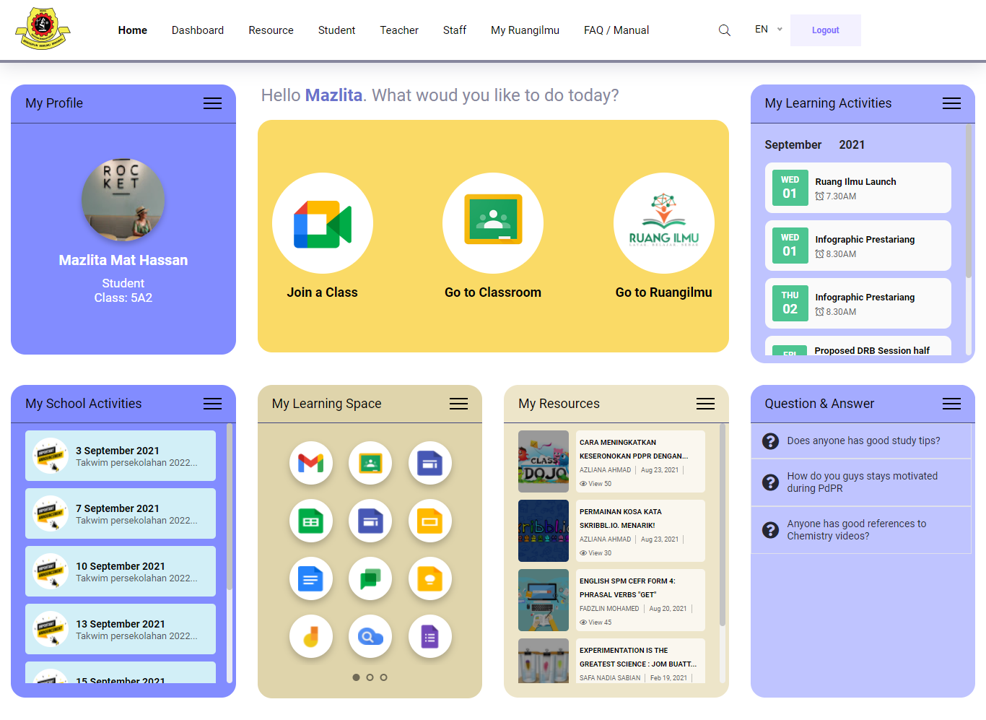Open Ruang Ilmu Launch activity at 7.30AM
This screenshot has width=986, height=720.
(x=858, y=188)
